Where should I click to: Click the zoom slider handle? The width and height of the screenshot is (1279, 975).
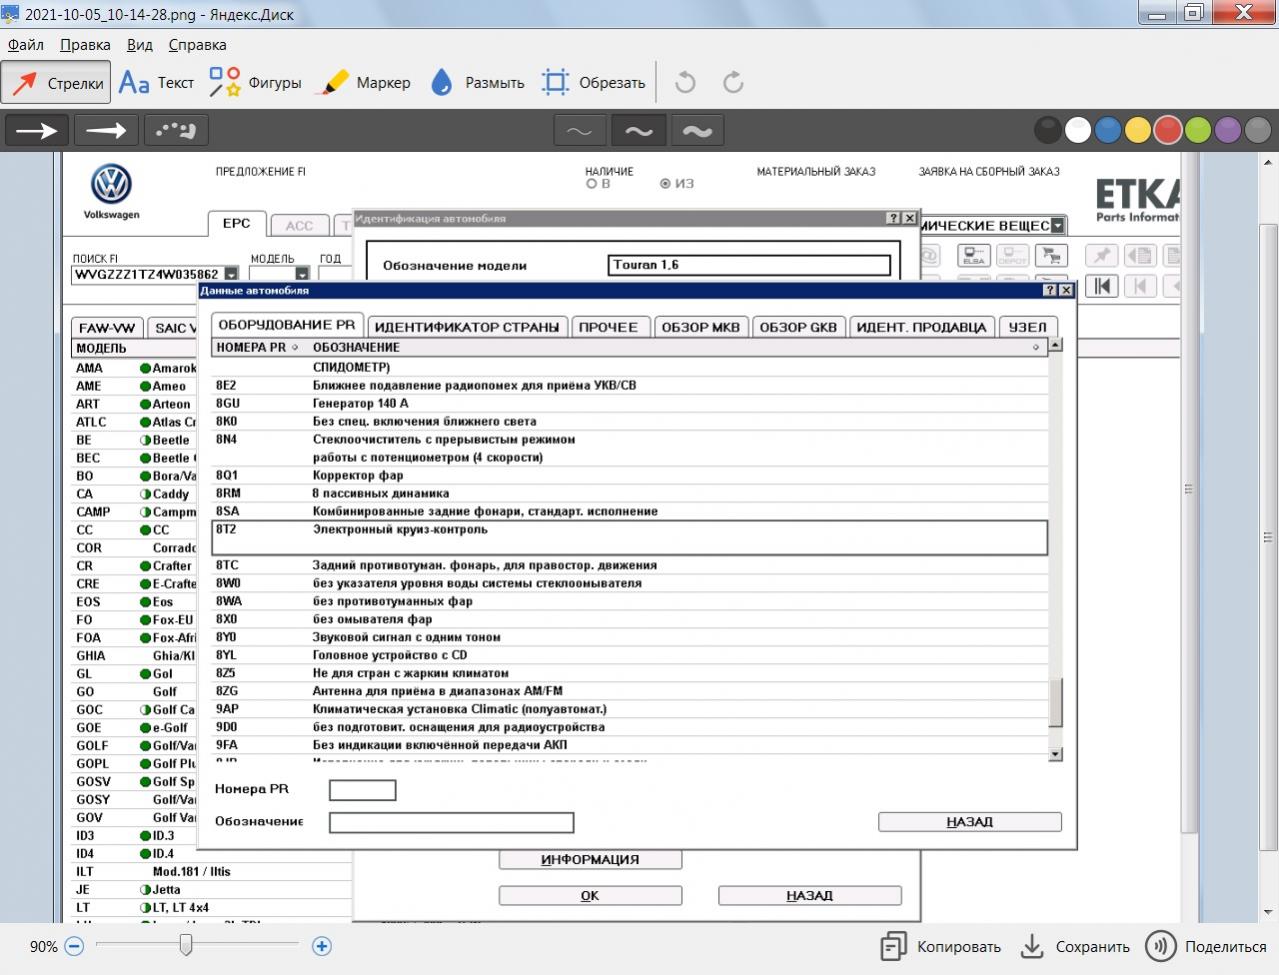coord(186,944)
